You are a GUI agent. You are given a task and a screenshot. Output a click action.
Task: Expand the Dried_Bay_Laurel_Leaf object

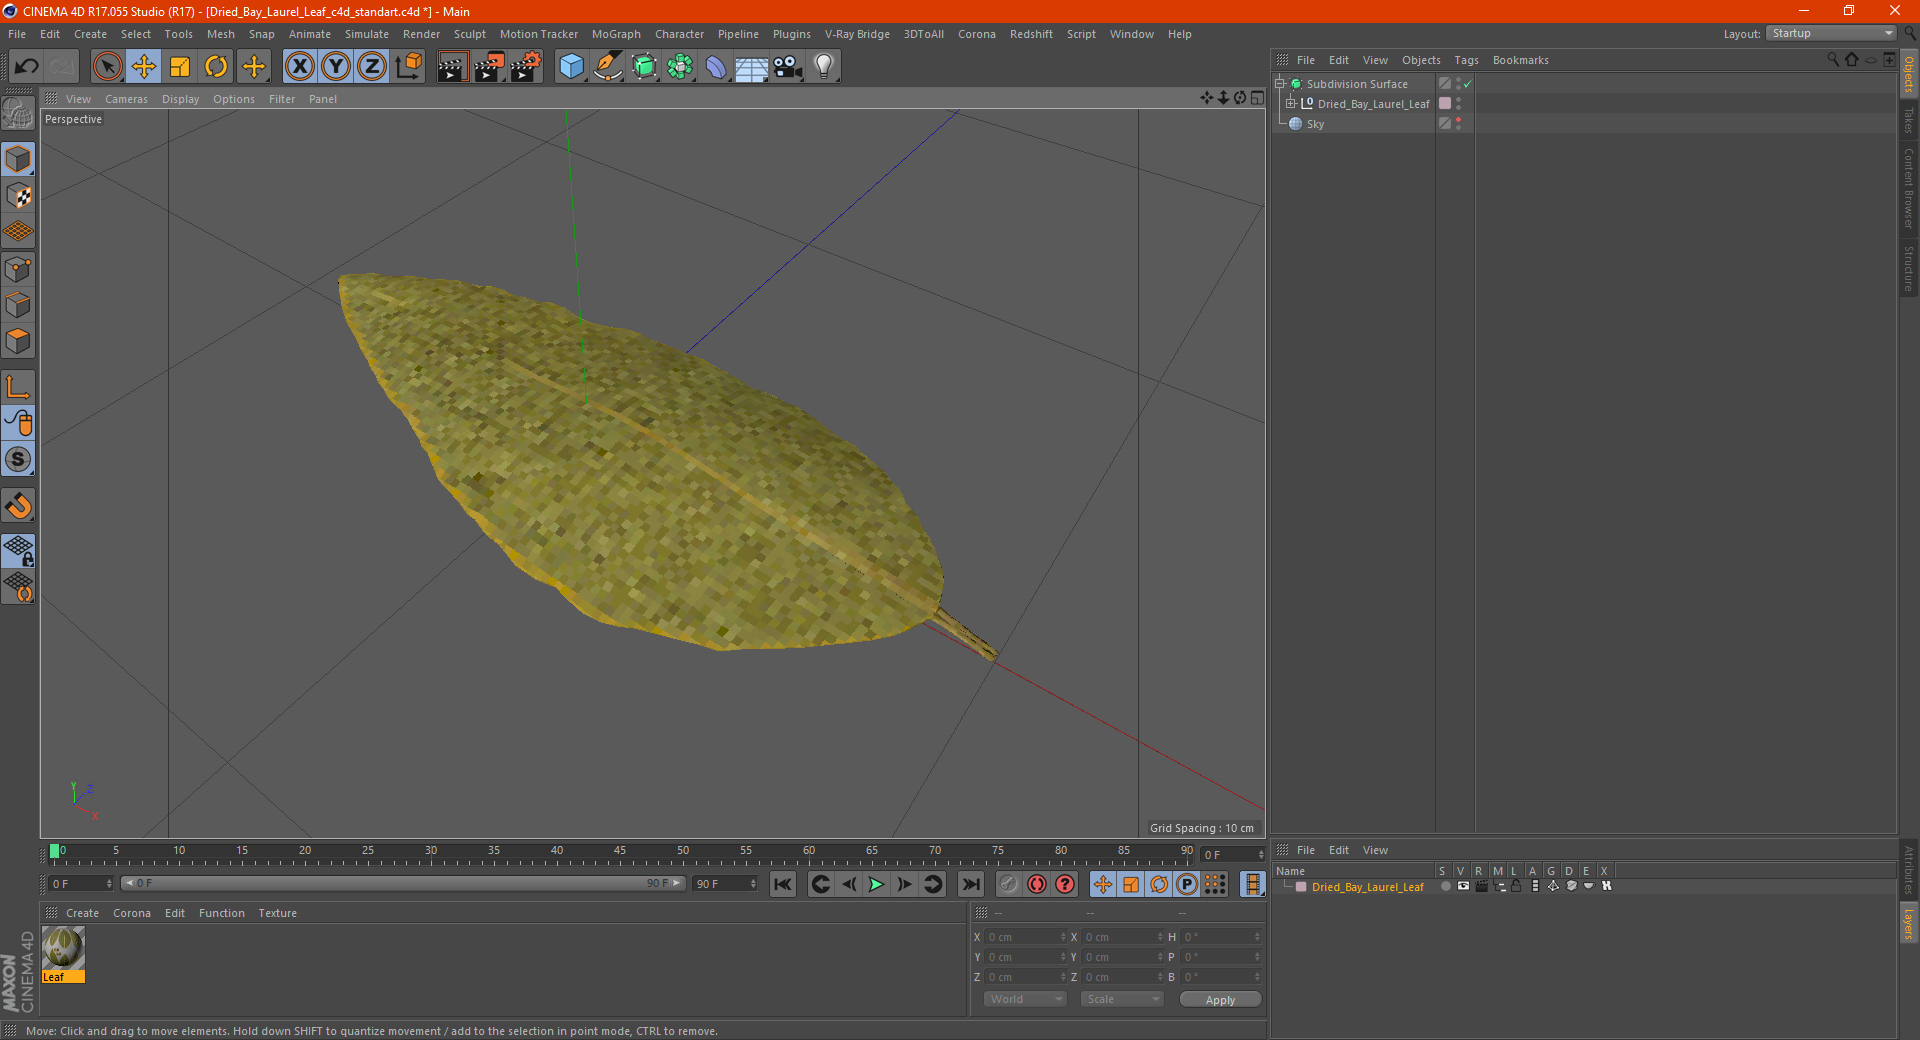(x=1290, y=104)
